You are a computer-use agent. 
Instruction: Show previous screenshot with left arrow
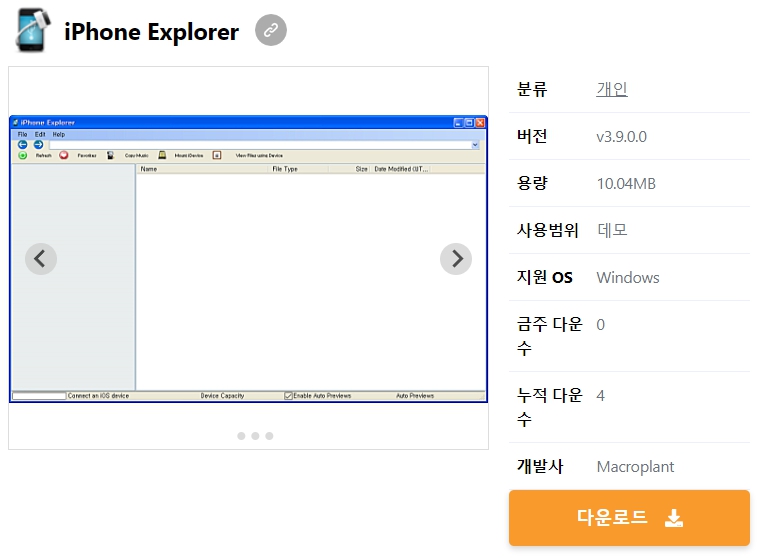[x=41, y=259]
